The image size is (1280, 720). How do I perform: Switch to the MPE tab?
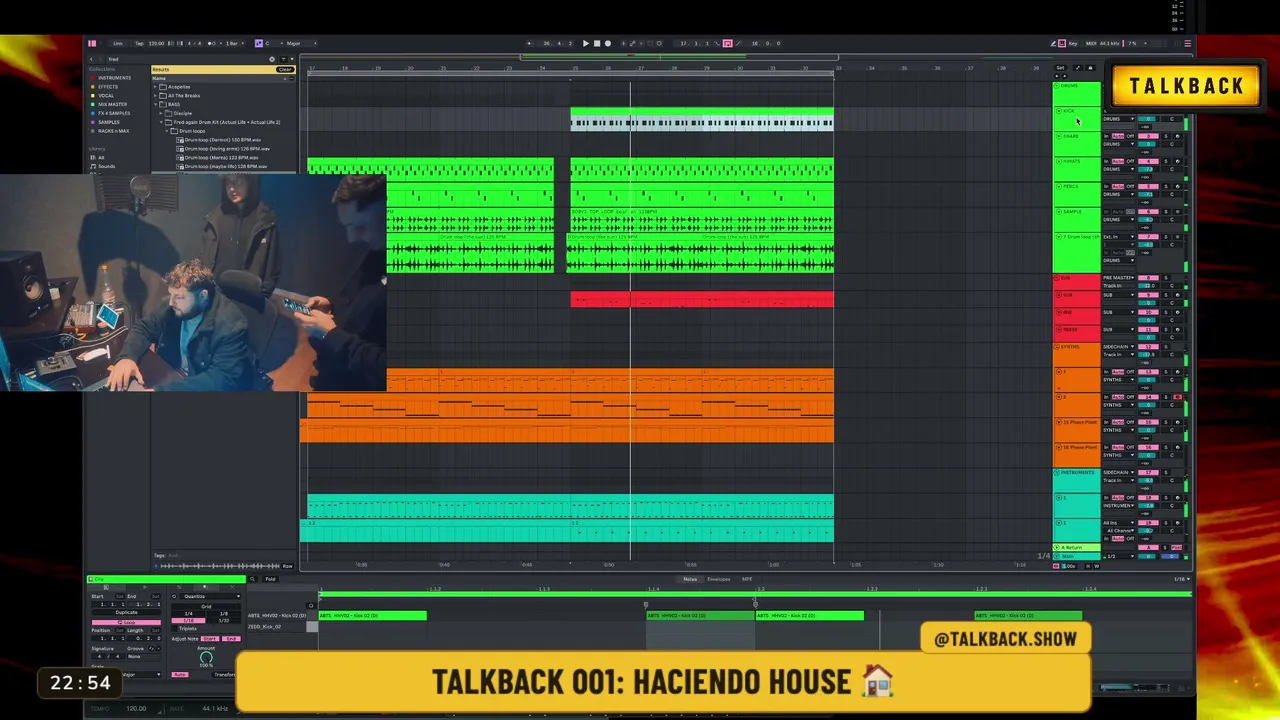(x=747, y=579)
